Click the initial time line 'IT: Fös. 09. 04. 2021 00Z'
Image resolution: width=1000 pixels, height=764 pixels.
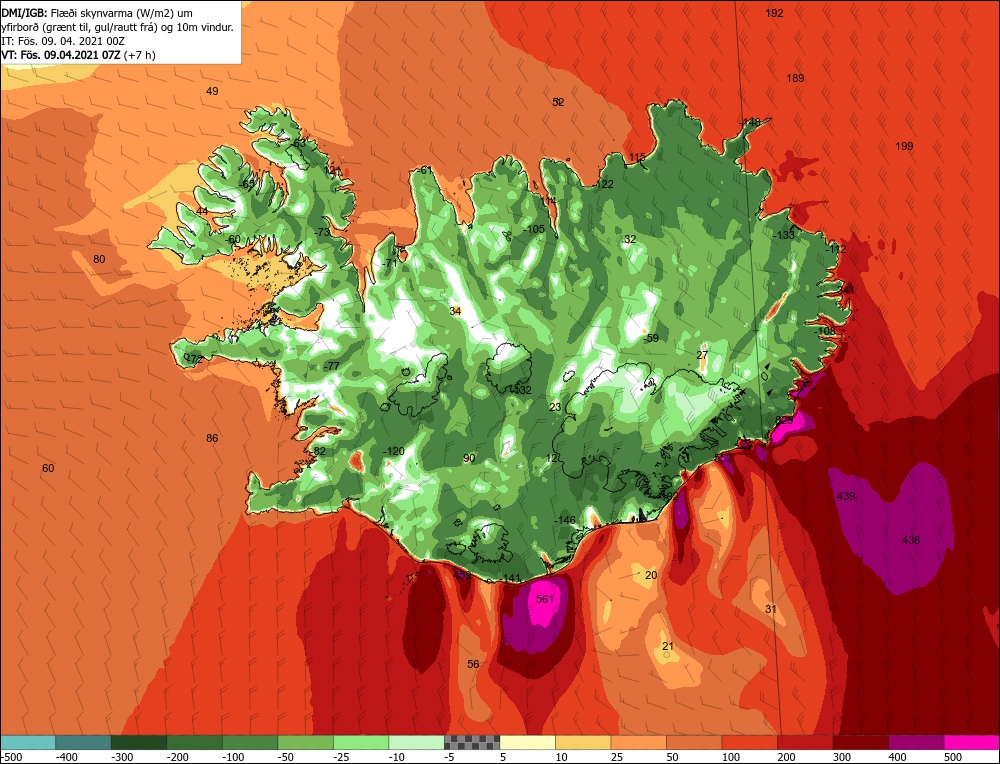[63, 41]
